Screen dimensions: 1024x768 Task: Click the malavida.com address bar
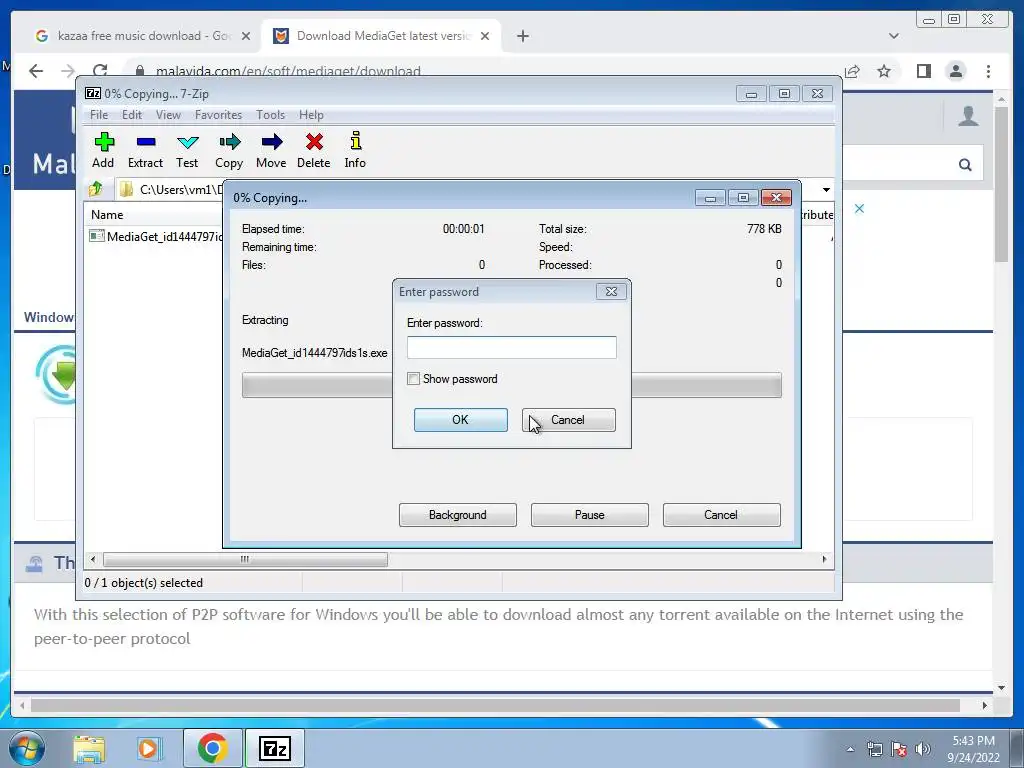click(287, 71)
